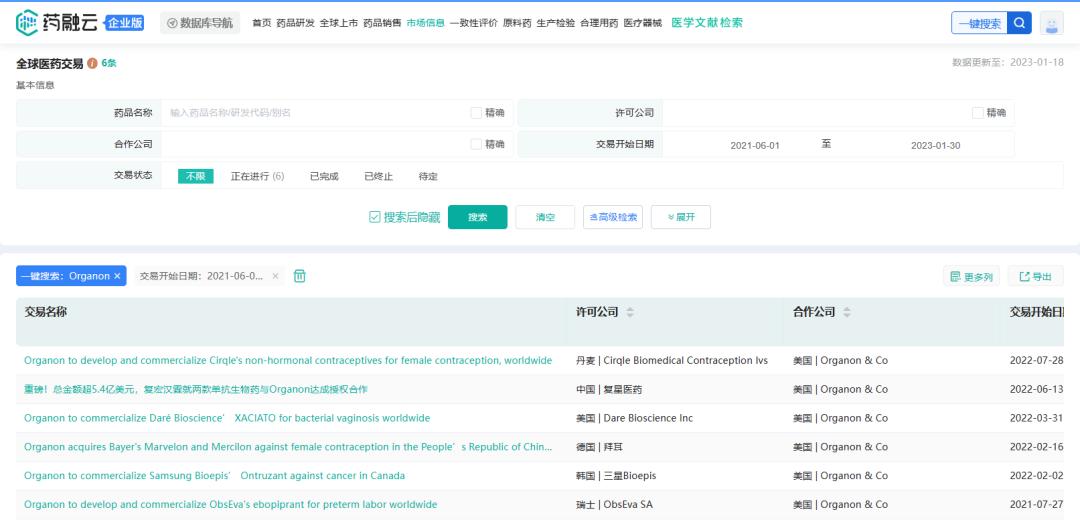
Task: Click 丹麦 | Cirqle Biomedical Contraception cell
Action: click(672, 361)
